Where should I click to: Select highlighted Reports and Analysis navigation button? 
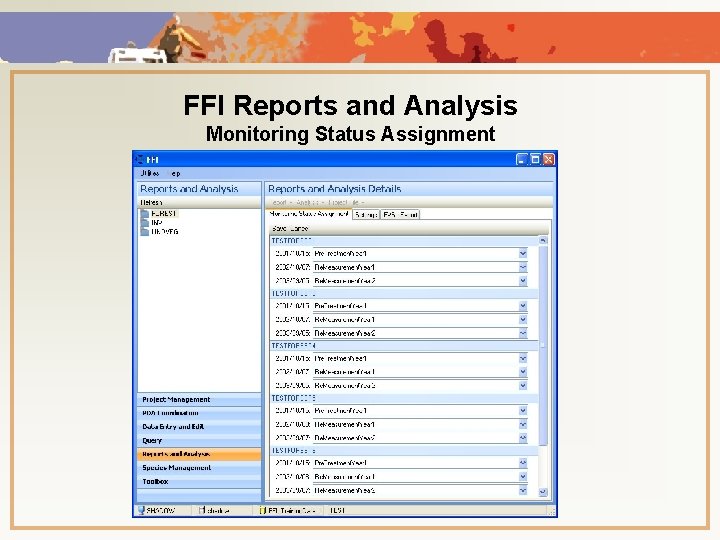199,454
